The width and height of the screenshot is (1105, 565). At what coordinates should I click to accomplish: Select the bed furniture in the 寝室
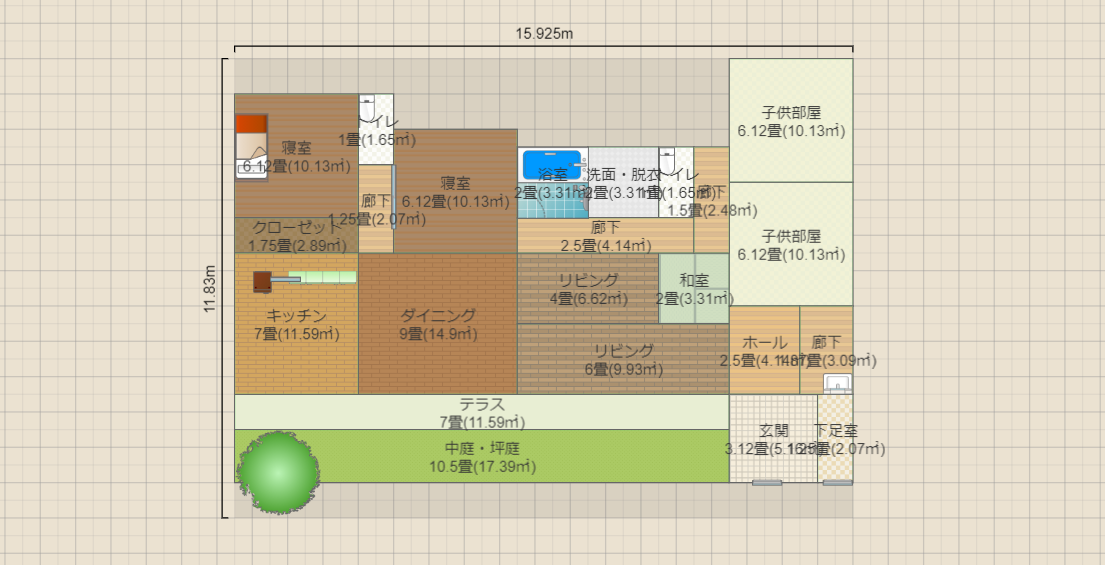click(251, 147)
